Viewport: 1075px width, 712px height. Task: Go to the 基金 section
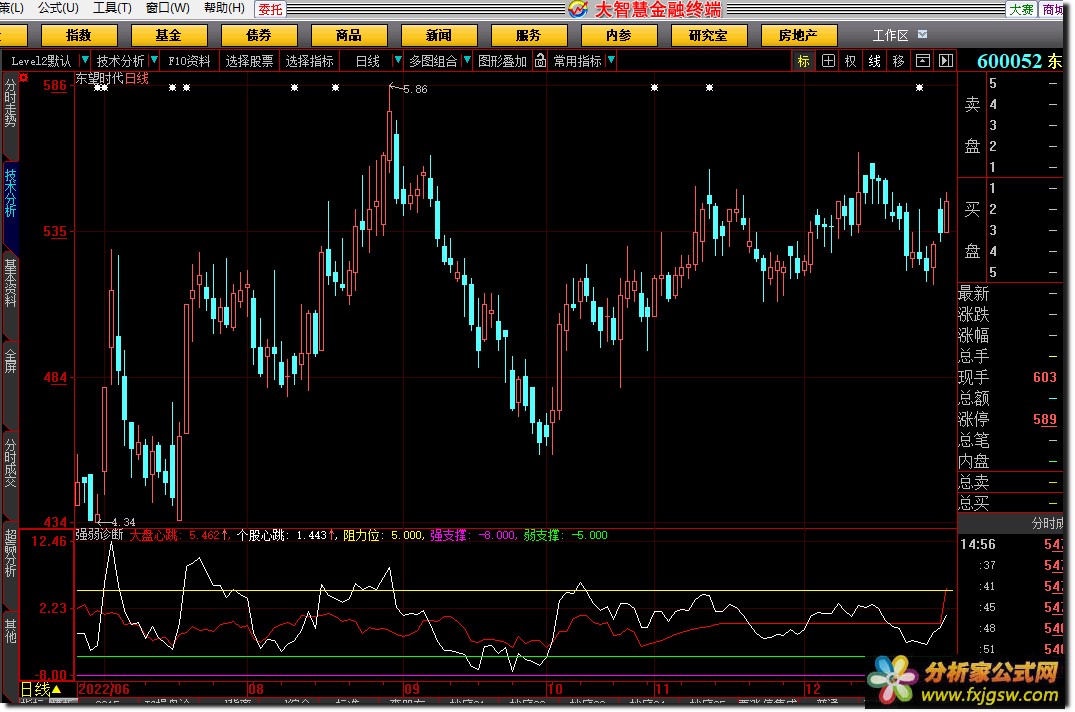coord(169,35)
